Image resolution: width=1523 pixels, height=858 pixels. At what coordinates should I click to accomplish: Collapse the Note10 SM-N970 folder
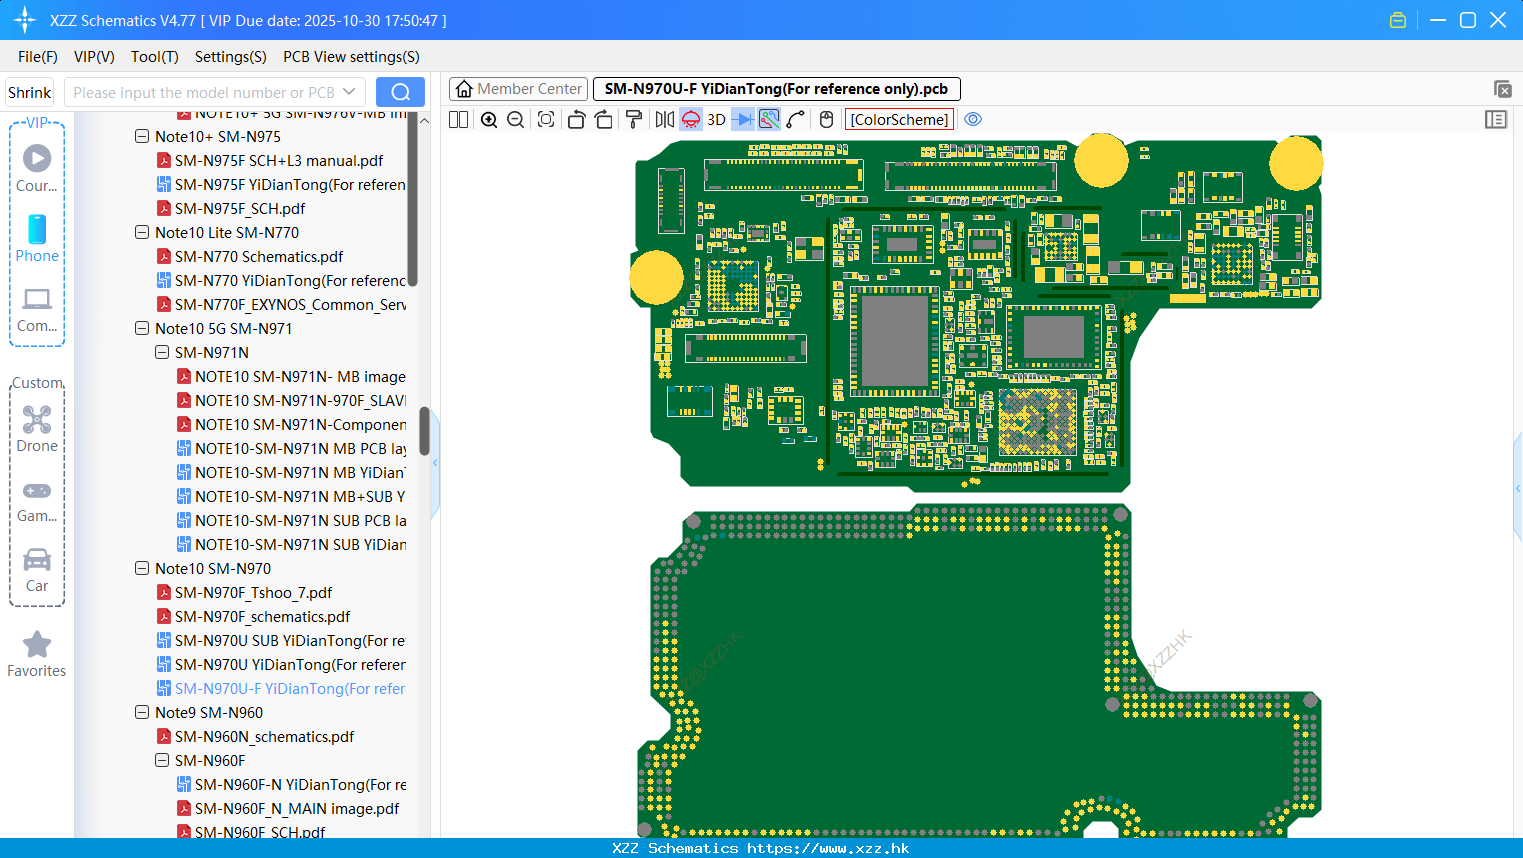coord(142,568)
